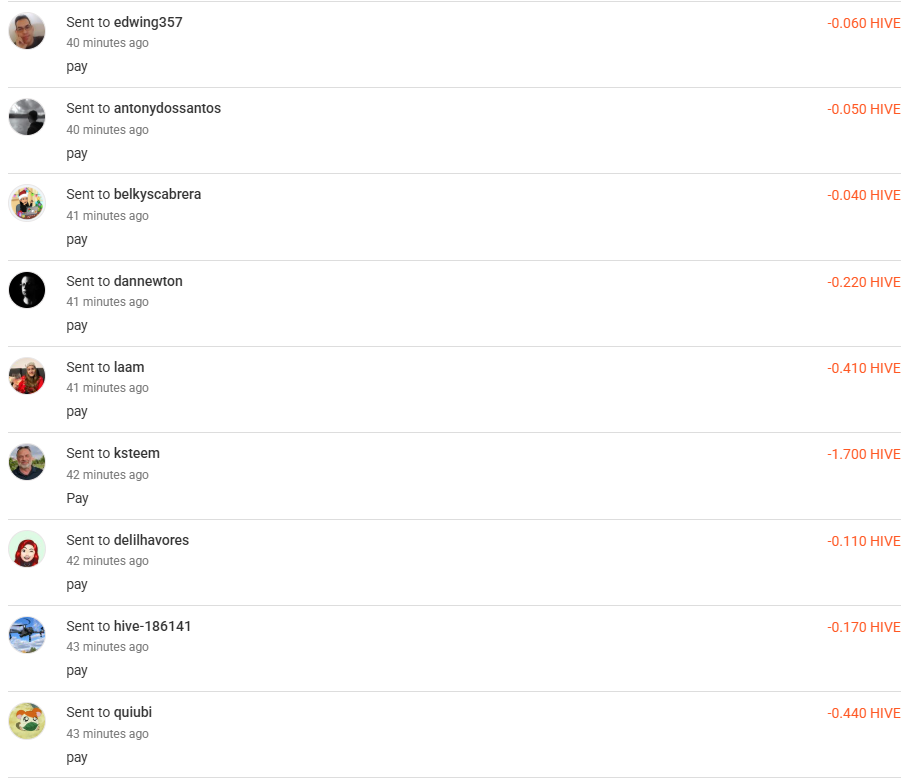
Task: Visit delilhavores profile name
Action: [x=151, y=540]
